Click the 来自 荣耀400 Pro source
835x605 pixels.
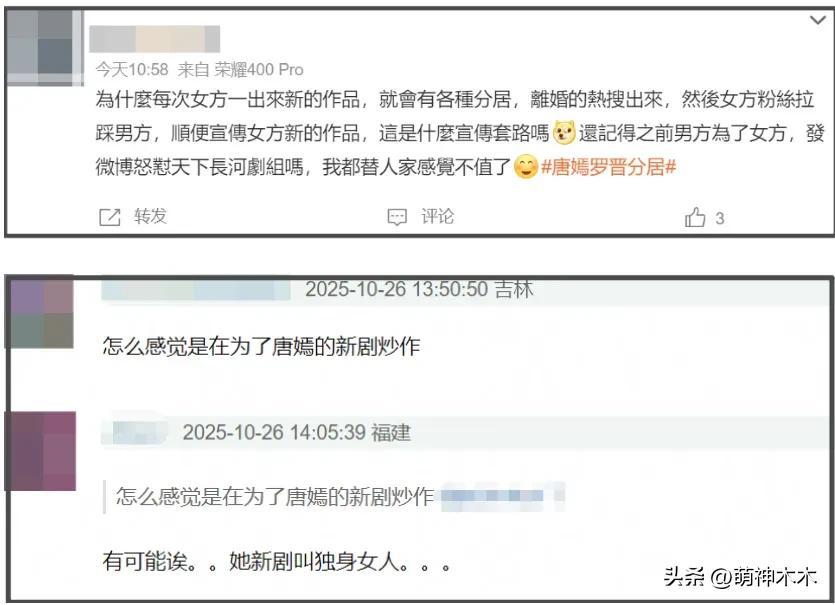241,69
